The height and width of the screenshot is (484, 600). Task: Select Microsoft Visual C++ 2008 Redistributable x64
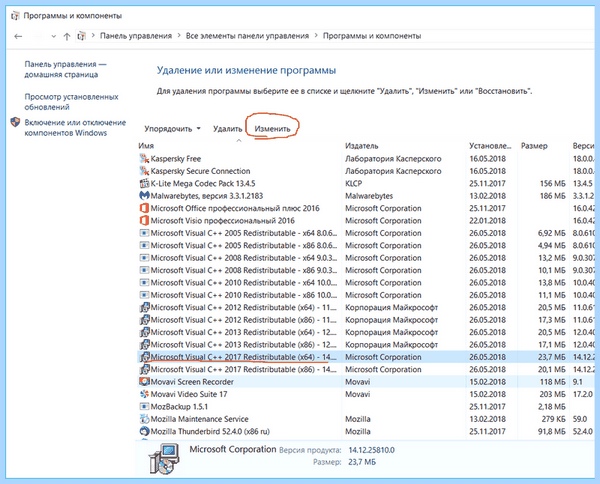tap(365, 258)
